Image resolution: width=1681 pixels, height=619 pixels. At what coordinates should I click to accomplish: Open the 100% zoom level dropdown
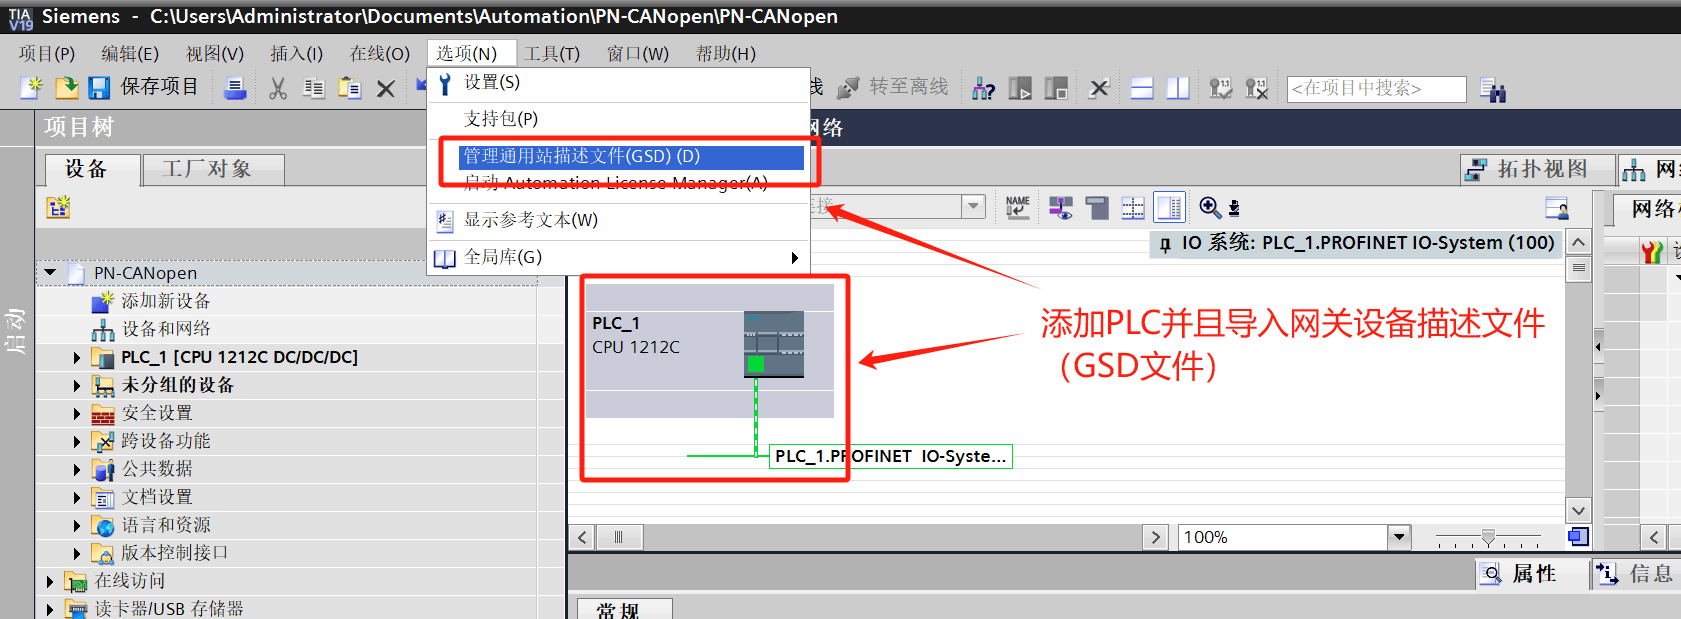[x=1399, y=537]
